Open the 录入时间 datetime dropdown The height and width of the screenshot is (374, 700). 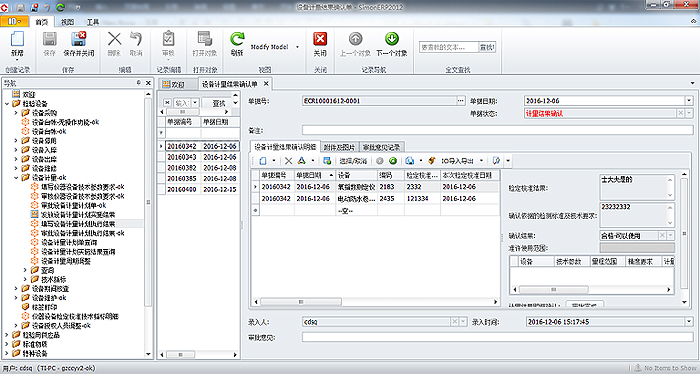(x=689, y=322)
